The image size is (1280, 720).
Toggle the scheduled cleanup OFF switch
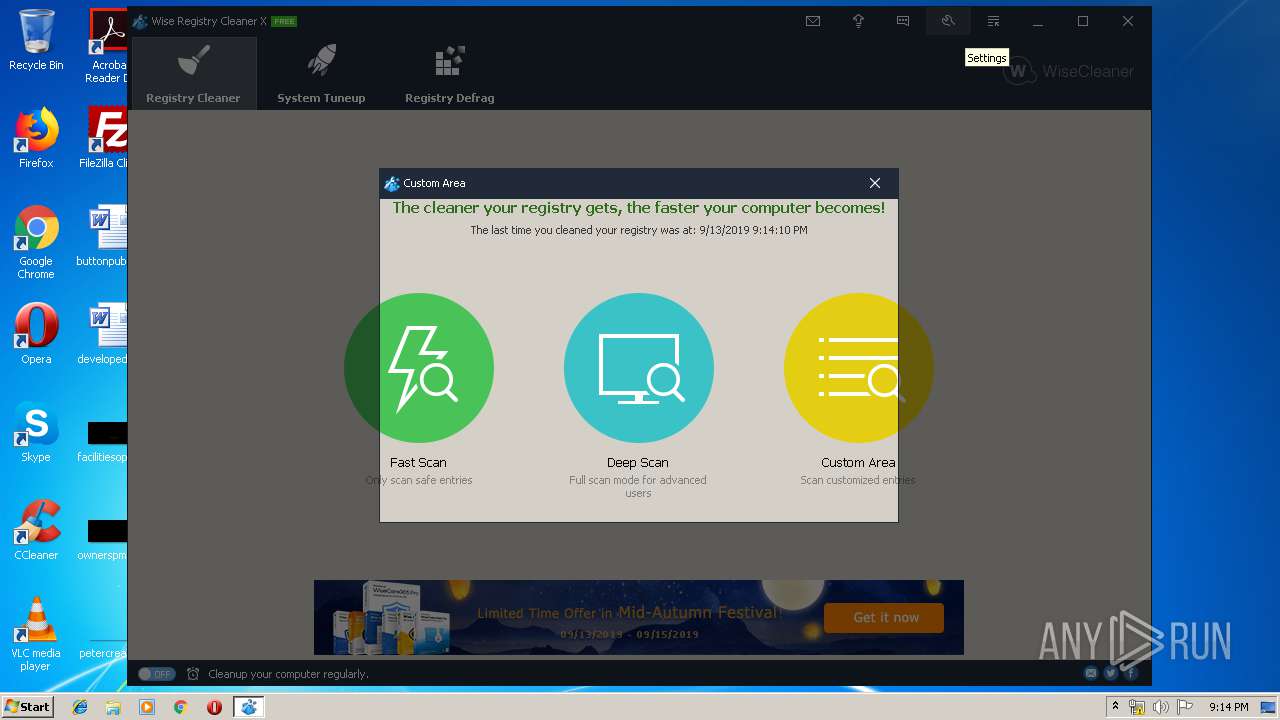coord(156,674)
